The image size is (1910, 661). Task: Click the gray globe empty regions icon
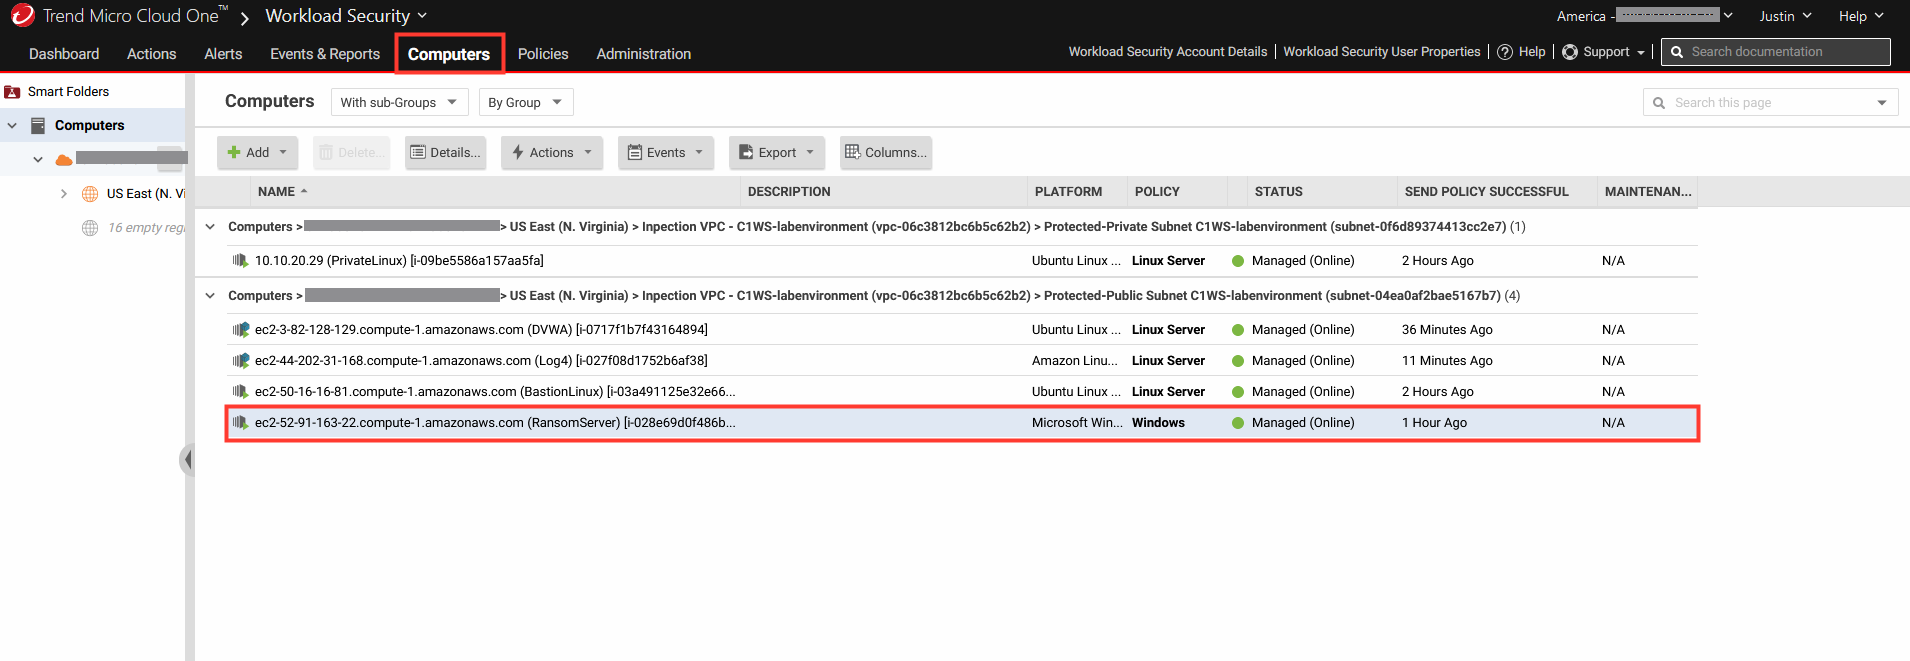(x=90, y=228)
